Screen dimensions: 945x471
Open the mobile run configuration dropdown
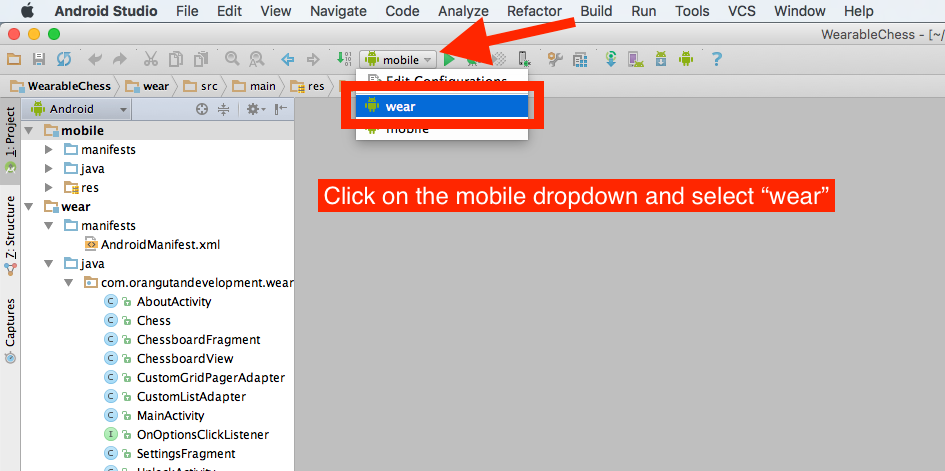click(x=398, y=60)
